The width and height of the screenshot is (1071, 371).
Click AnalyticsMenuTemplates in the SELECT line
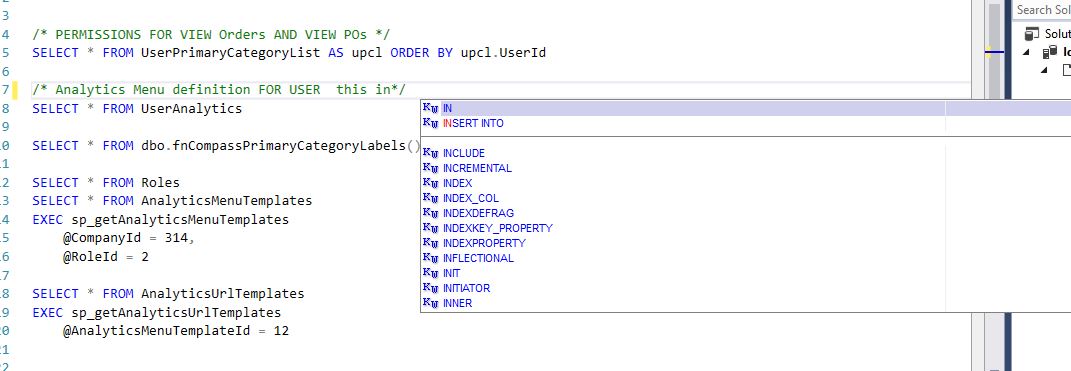pos(227,201)
